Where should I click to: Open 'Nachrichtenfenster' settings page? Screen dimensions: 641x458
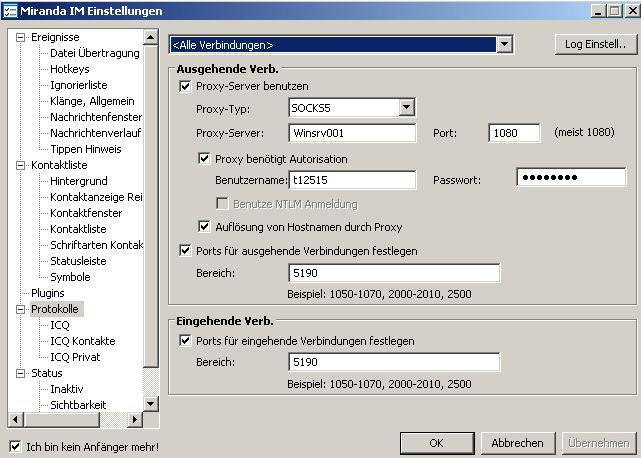click(96, 117)
